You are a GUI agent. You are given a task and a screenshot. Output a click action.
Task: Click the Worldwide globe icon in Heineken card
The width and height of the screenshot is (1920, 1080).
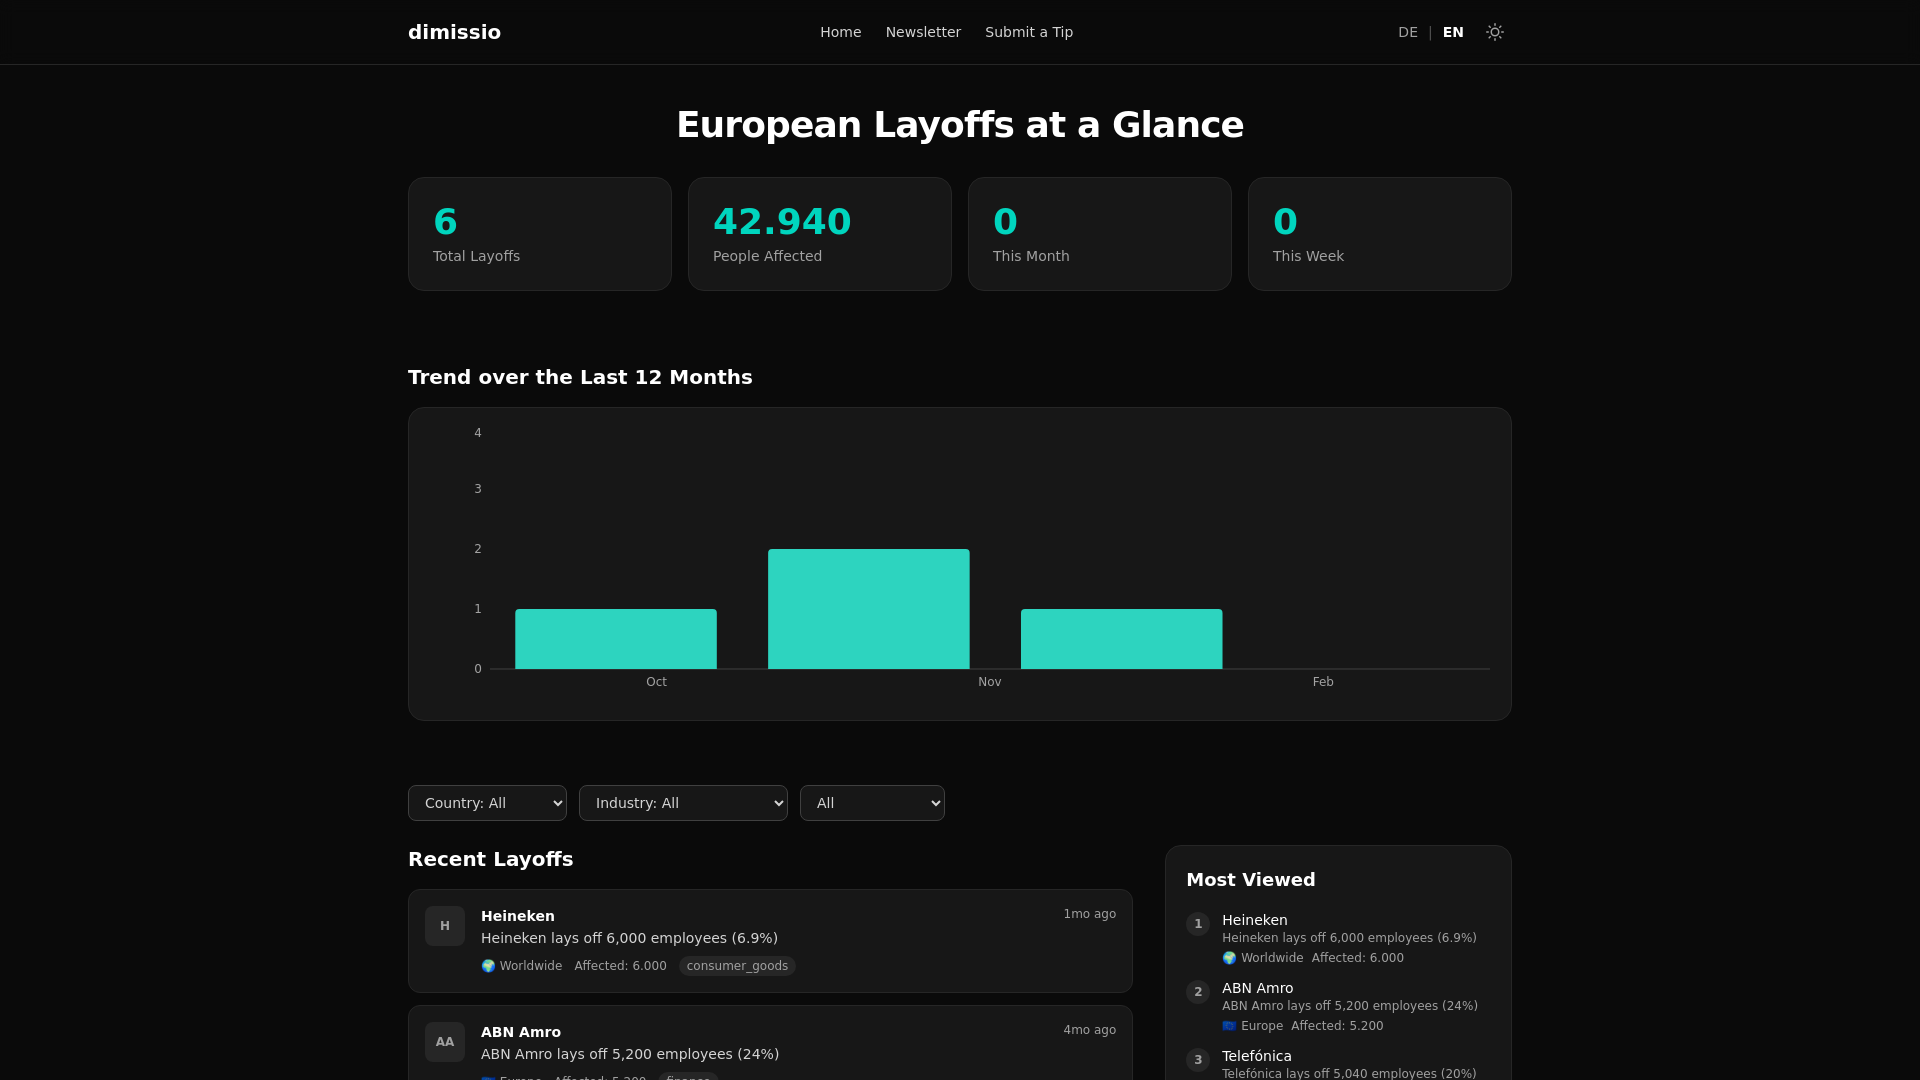coord(488,966)
